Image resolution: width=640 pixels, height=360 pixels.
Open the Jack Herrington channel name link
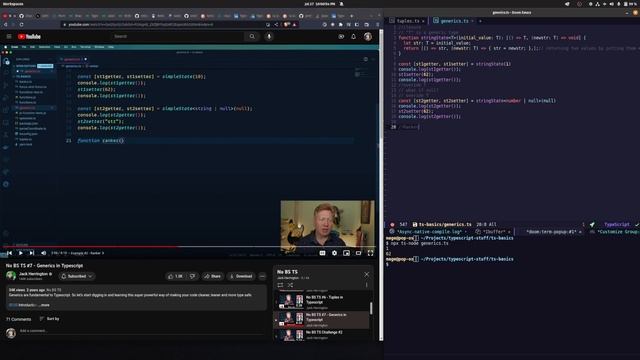pos(34,274)
